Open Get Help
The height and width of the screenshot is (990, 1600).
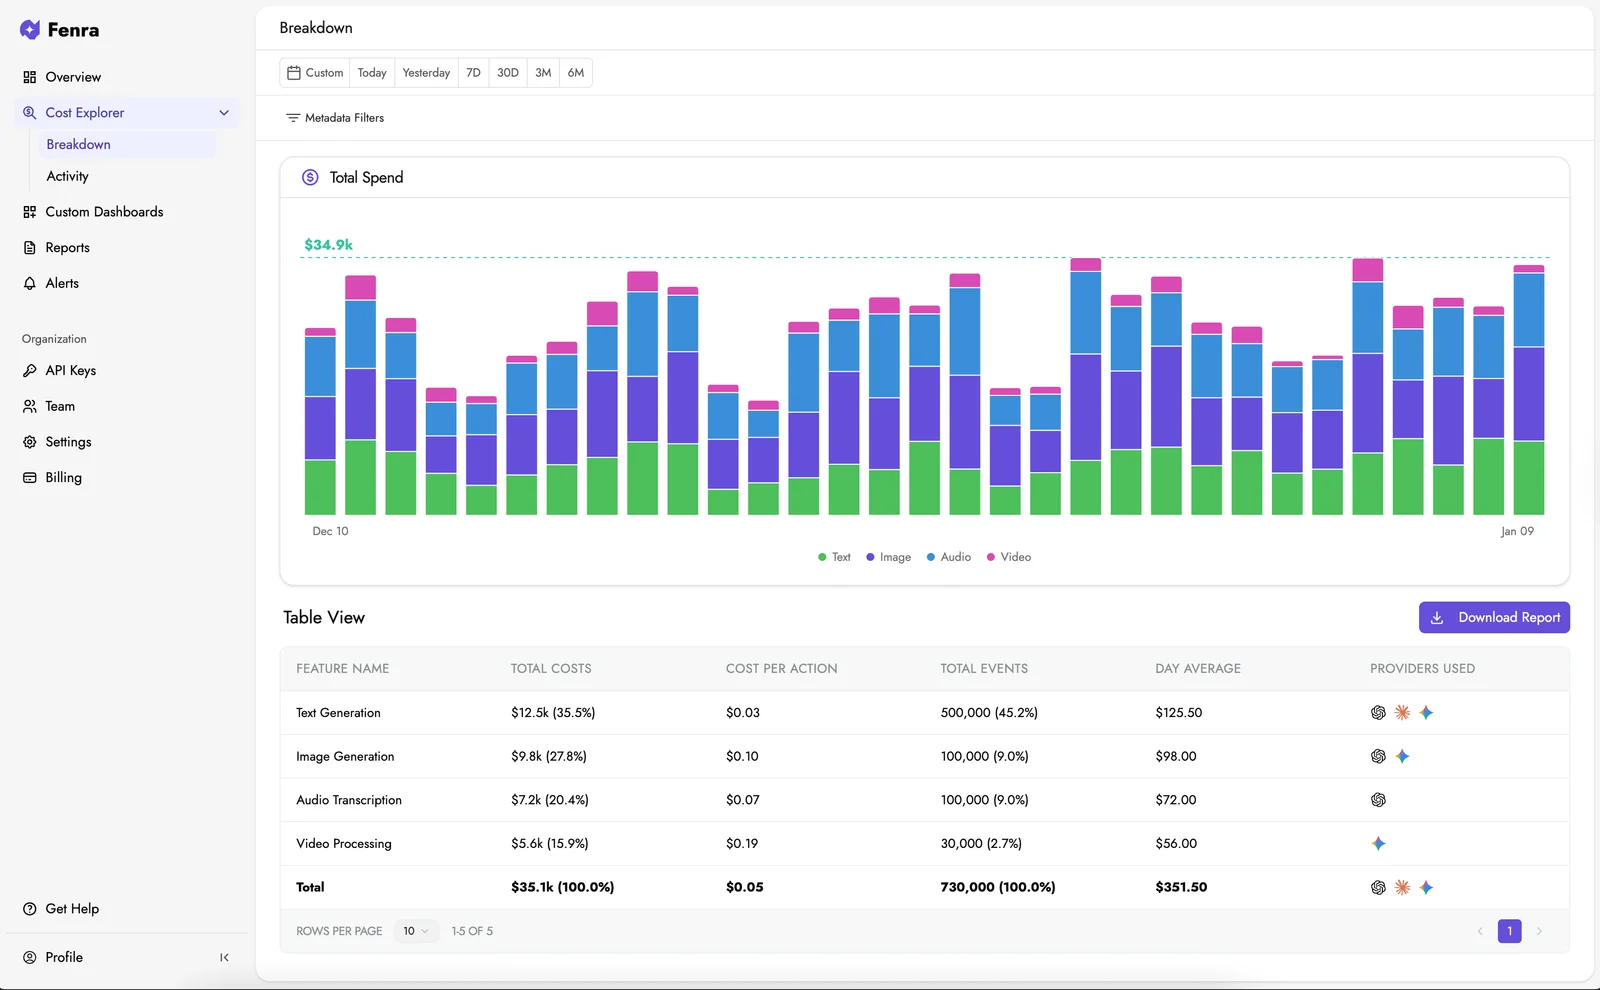click(x=71, y=908)
